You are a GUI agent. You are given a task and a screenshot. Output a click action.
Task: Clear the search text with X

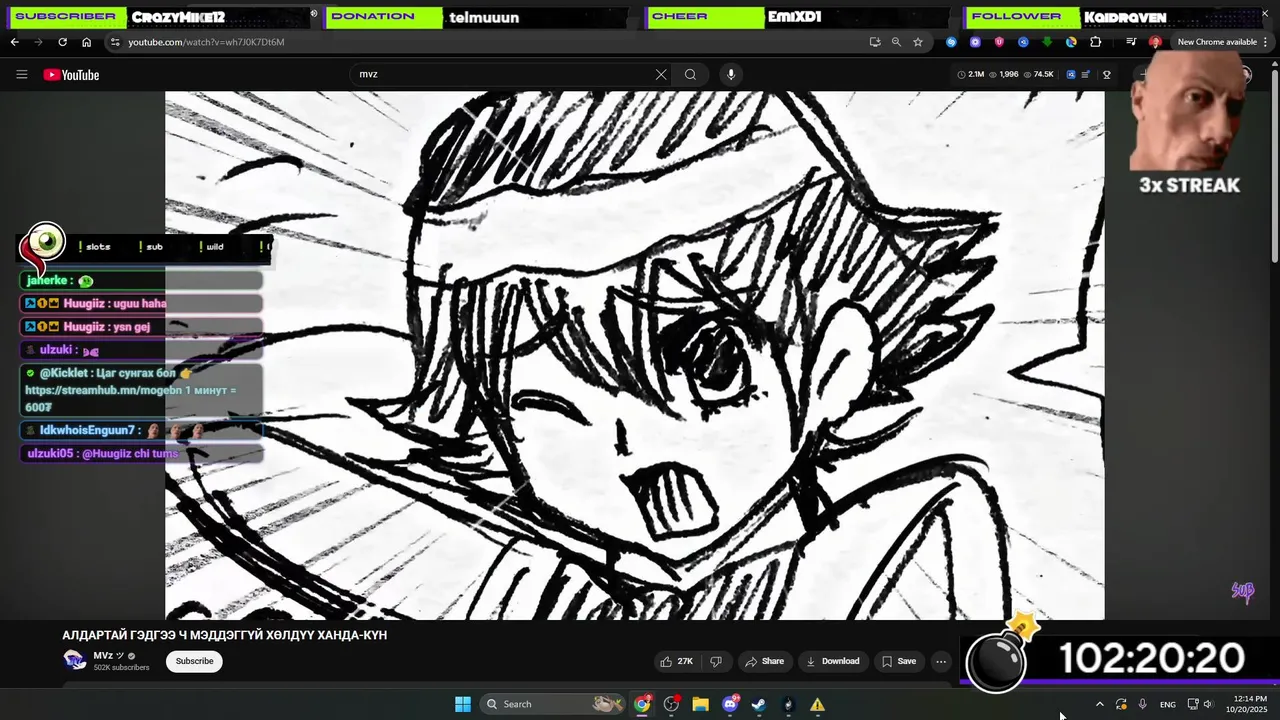(661, 74)
